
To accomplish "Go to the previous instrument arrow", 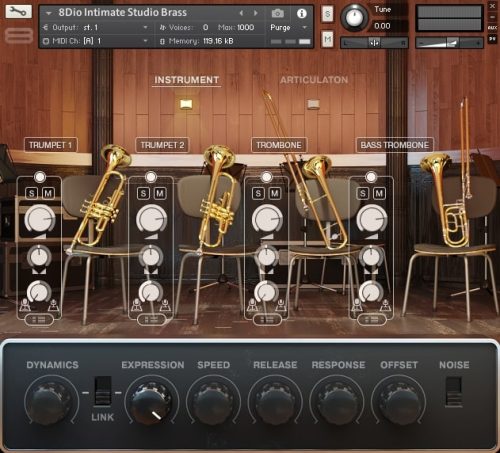I will pyautogui.click(x=241, y=13).
